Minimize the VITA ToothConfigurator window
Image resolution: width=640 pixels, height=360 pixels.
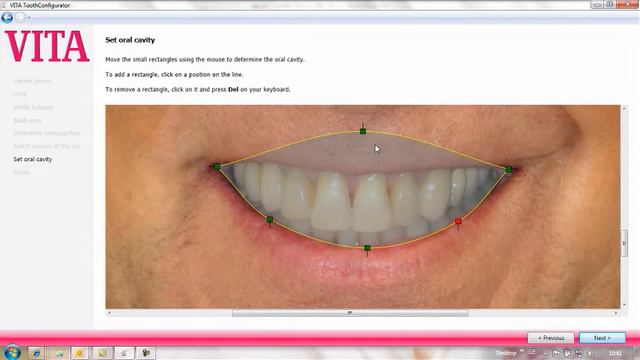tap(598, 4)
